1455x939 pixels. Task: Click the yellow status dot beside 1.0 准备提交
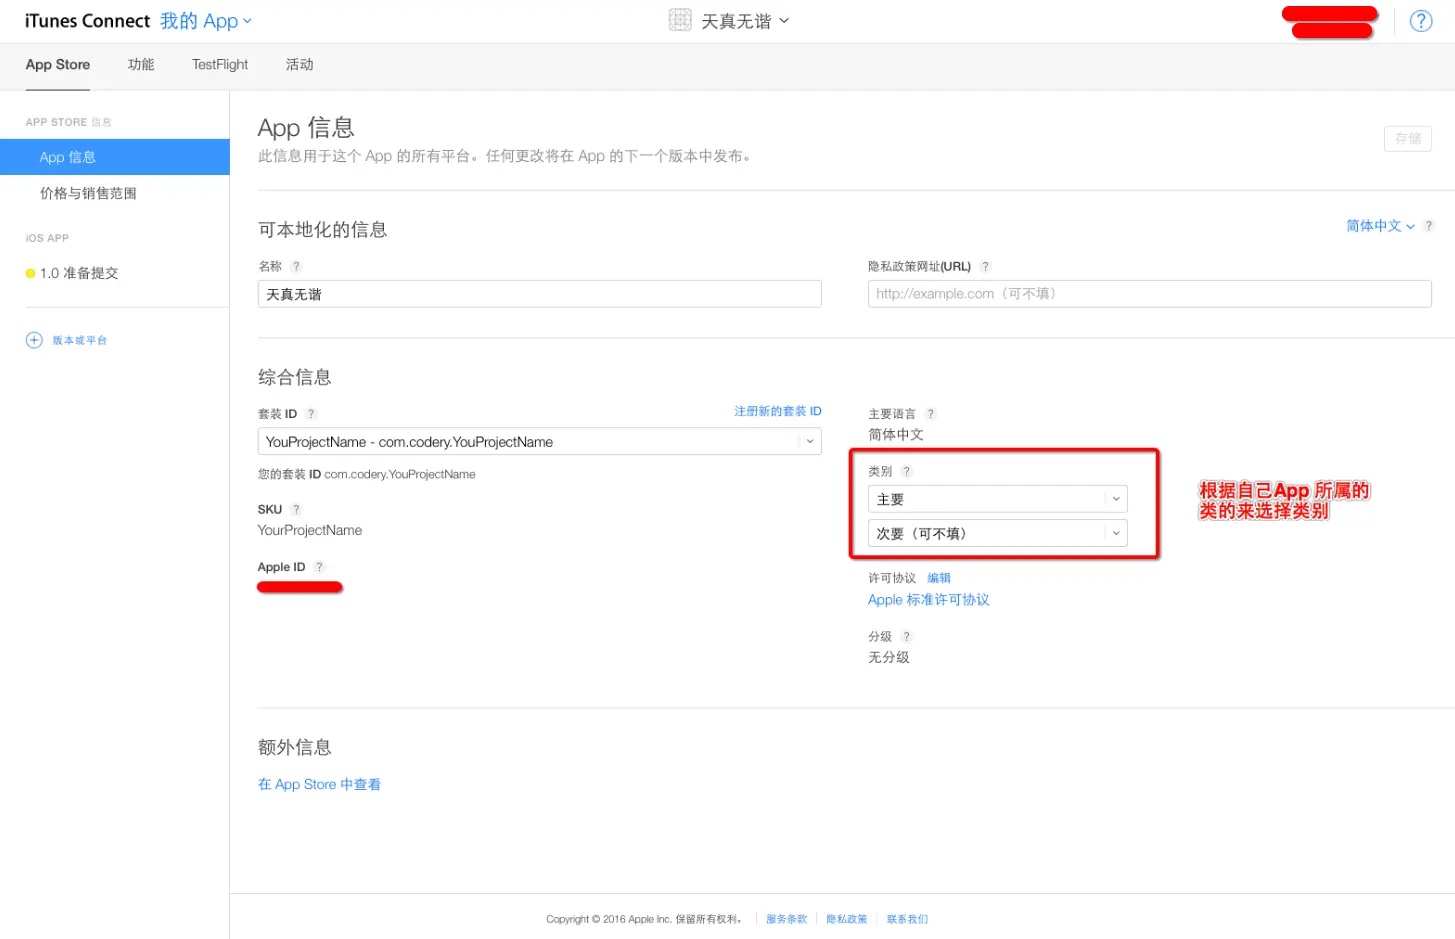[30, 273]
